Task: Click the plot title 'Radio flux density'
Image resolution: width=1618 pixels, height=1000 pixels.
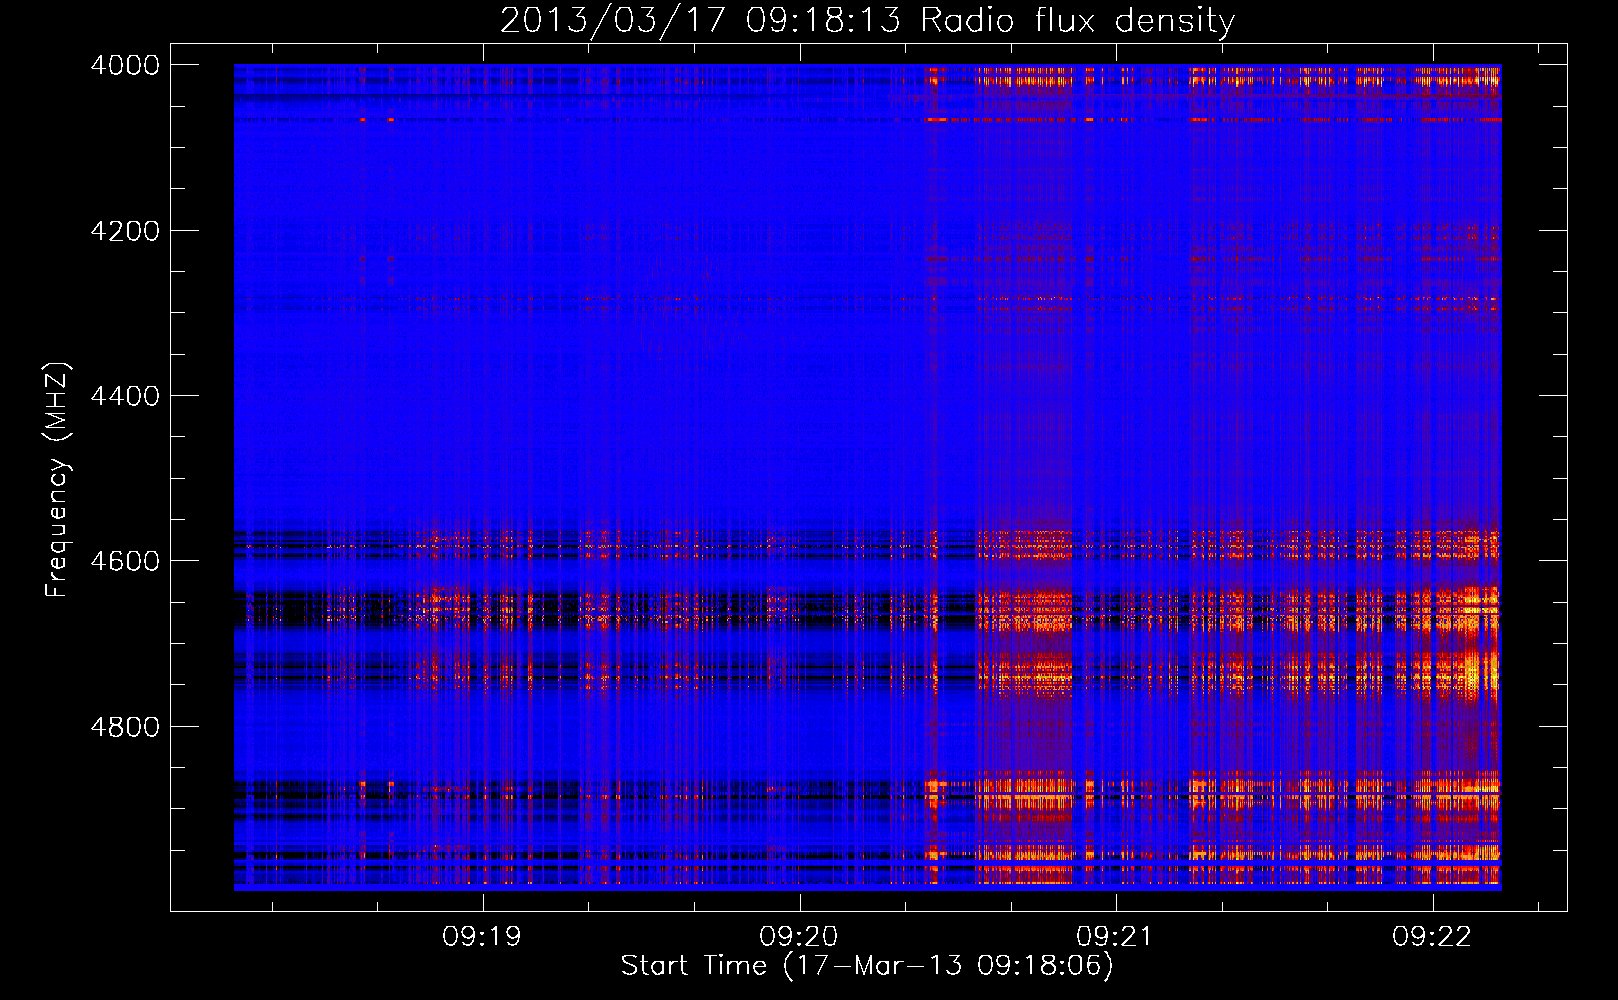Action: 1077,21
